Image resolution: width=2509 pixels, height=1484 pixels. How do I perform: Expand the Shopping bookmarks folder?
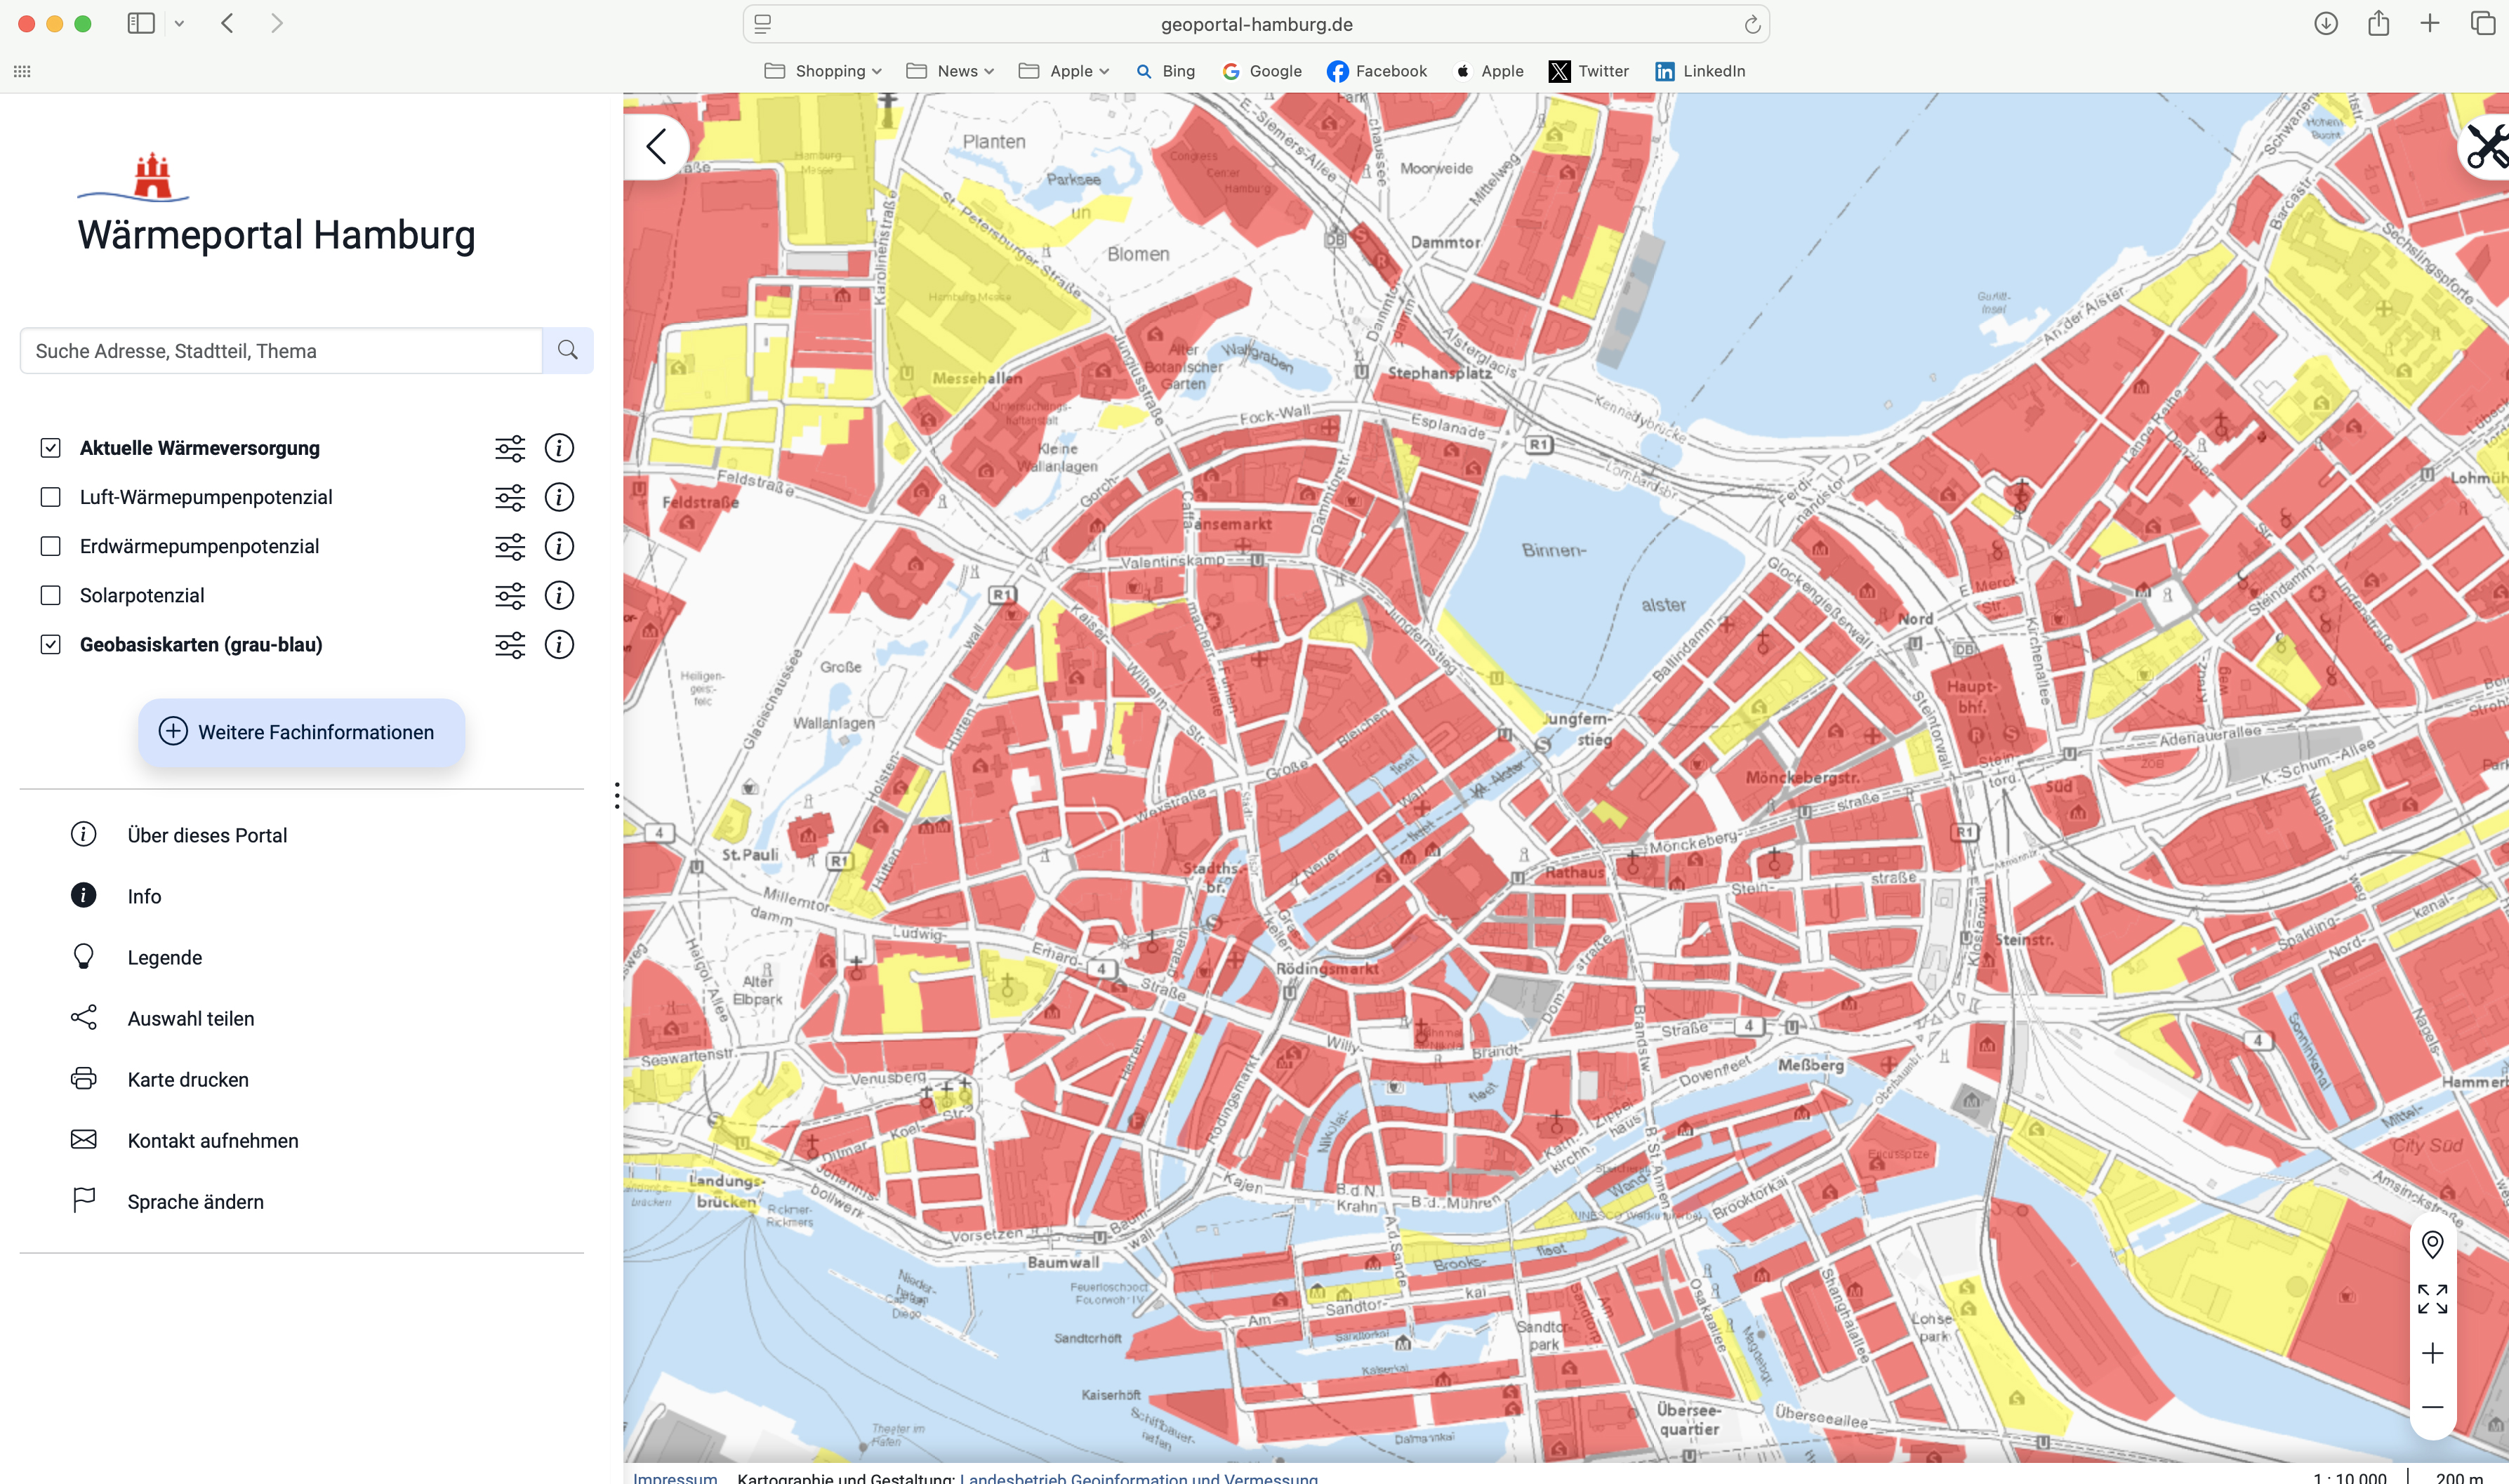click(x=822, y=71)
